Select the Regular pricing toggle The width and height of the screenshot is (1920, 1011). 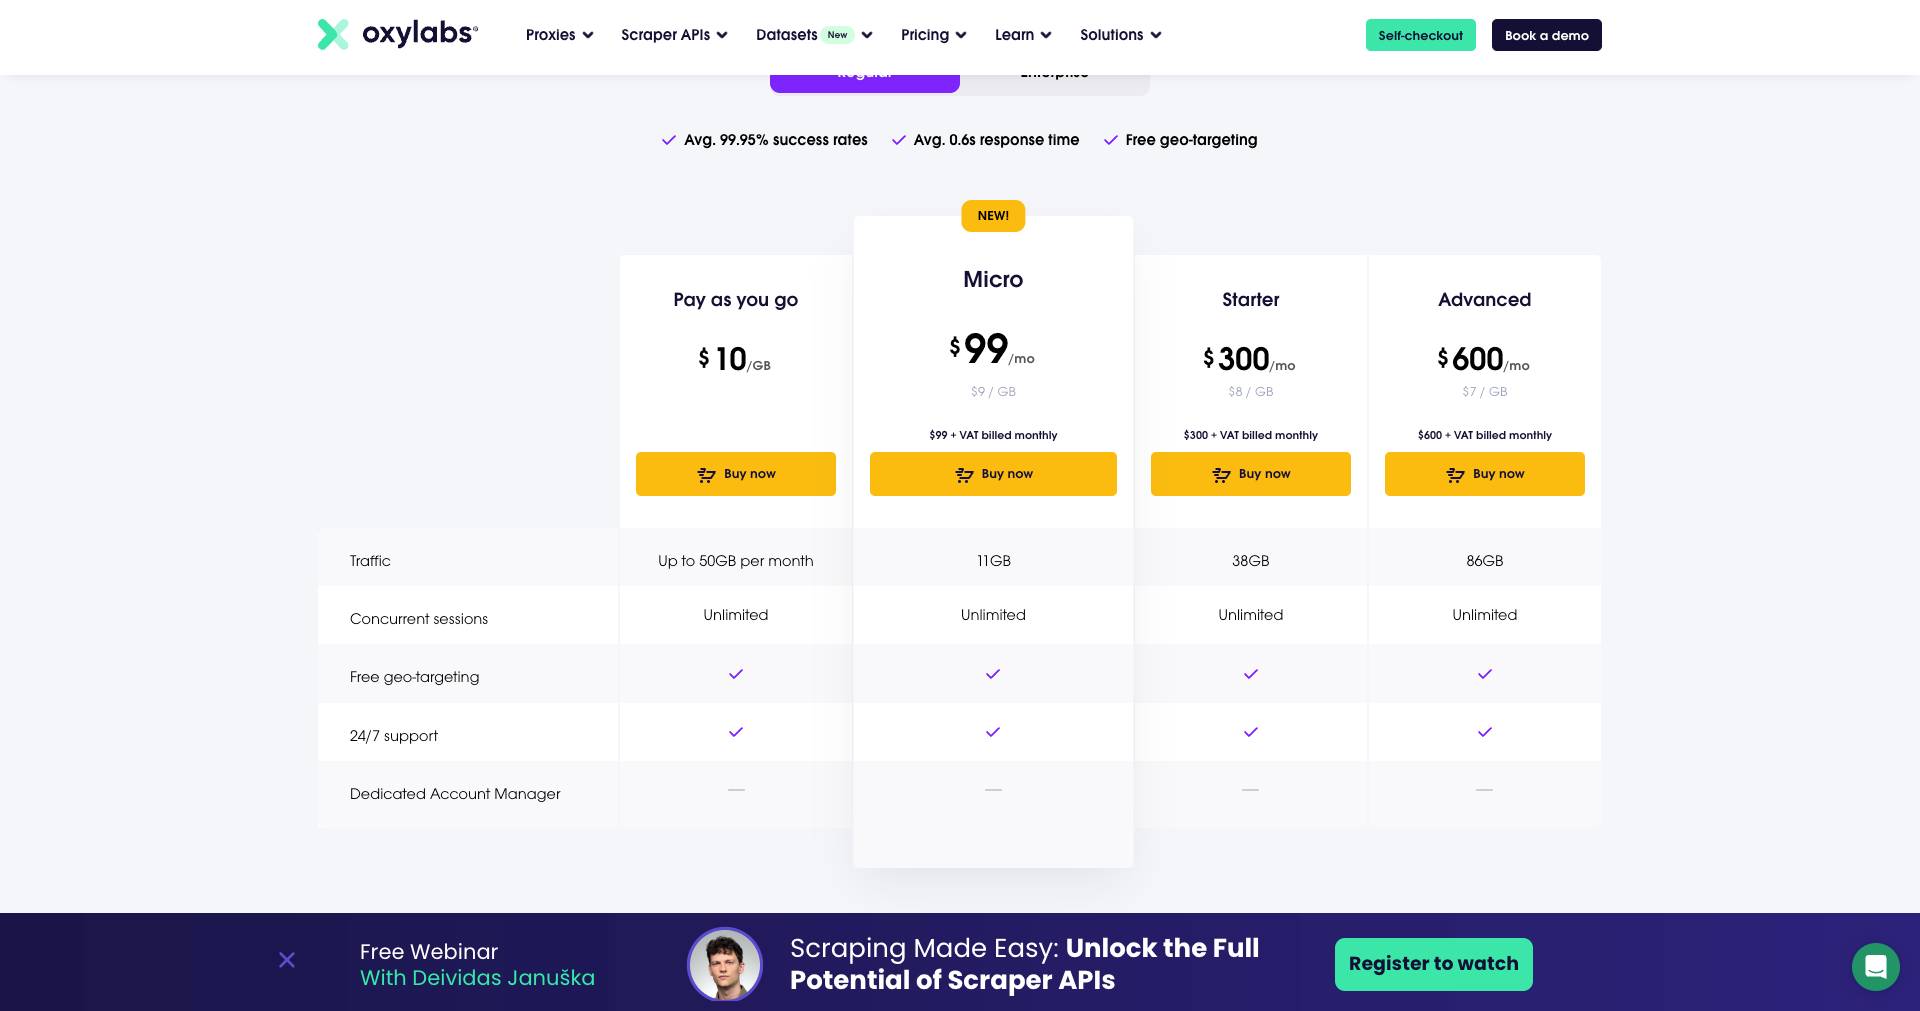coord(864,72)
